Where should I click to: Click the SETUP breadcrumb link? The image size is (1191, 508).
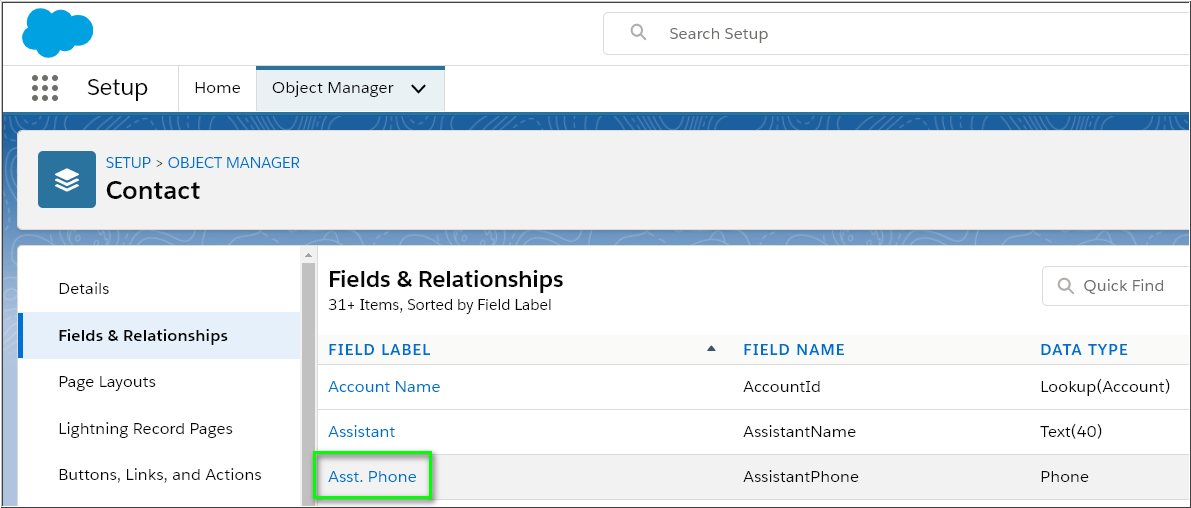coord(128,162)
